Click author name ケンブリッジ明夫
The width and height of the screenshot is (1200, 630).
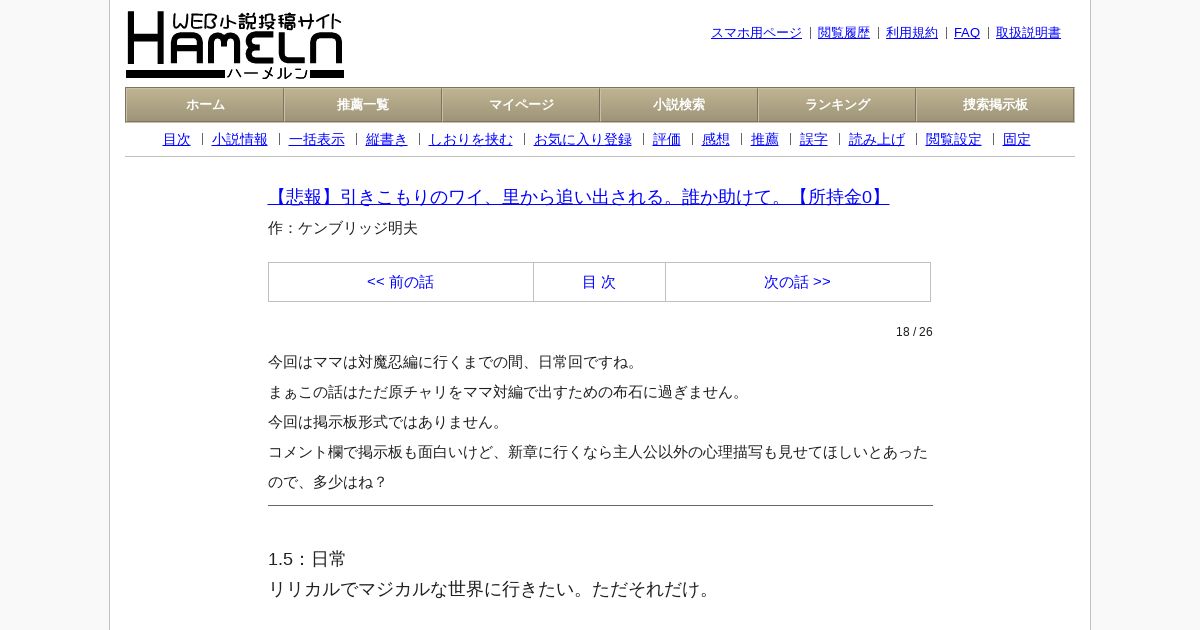click(x=358, y=228)
